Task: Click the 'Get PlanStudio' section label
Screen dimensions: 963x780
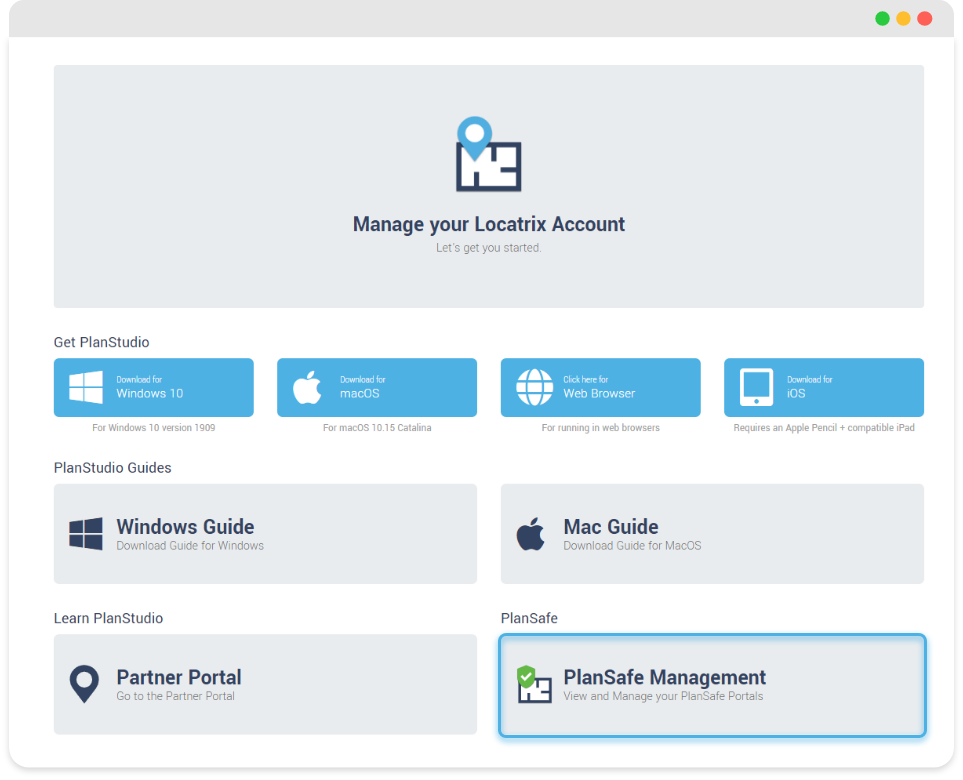Action: (x=101, y=342)
